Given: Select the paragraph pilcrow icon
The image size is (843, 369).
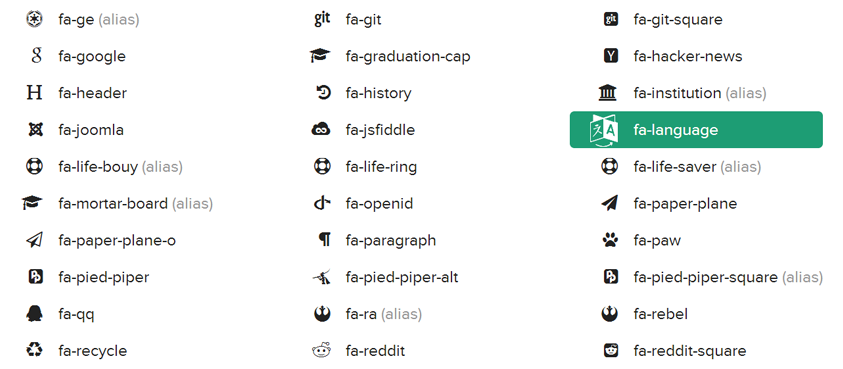Looking at the screenshot, I should coord(325,240).
